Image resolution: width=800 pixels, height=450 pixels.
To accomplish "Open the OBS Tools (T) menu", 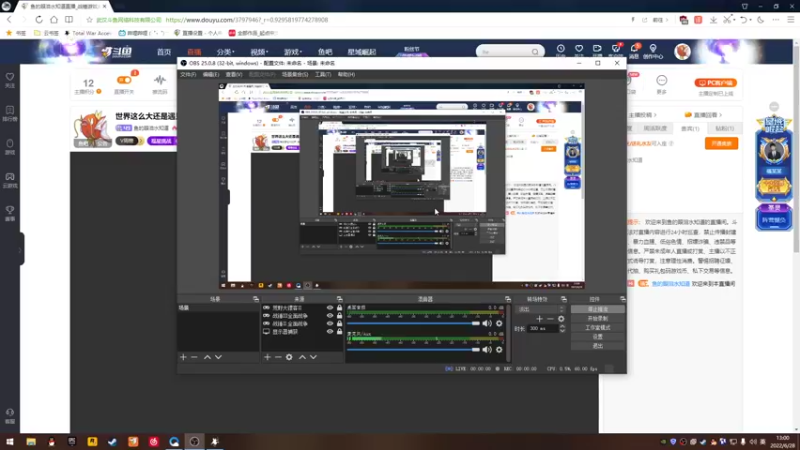I will point(322,74).
